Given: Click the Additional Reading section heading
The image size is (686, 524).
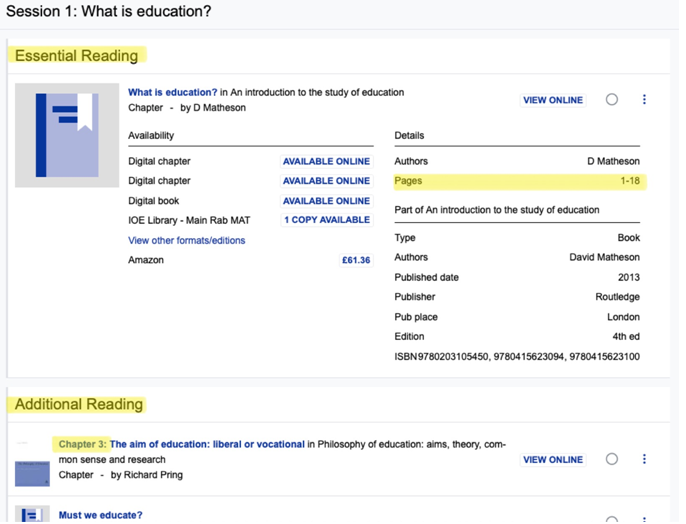Looking at the screenshot, I should 79,405.
